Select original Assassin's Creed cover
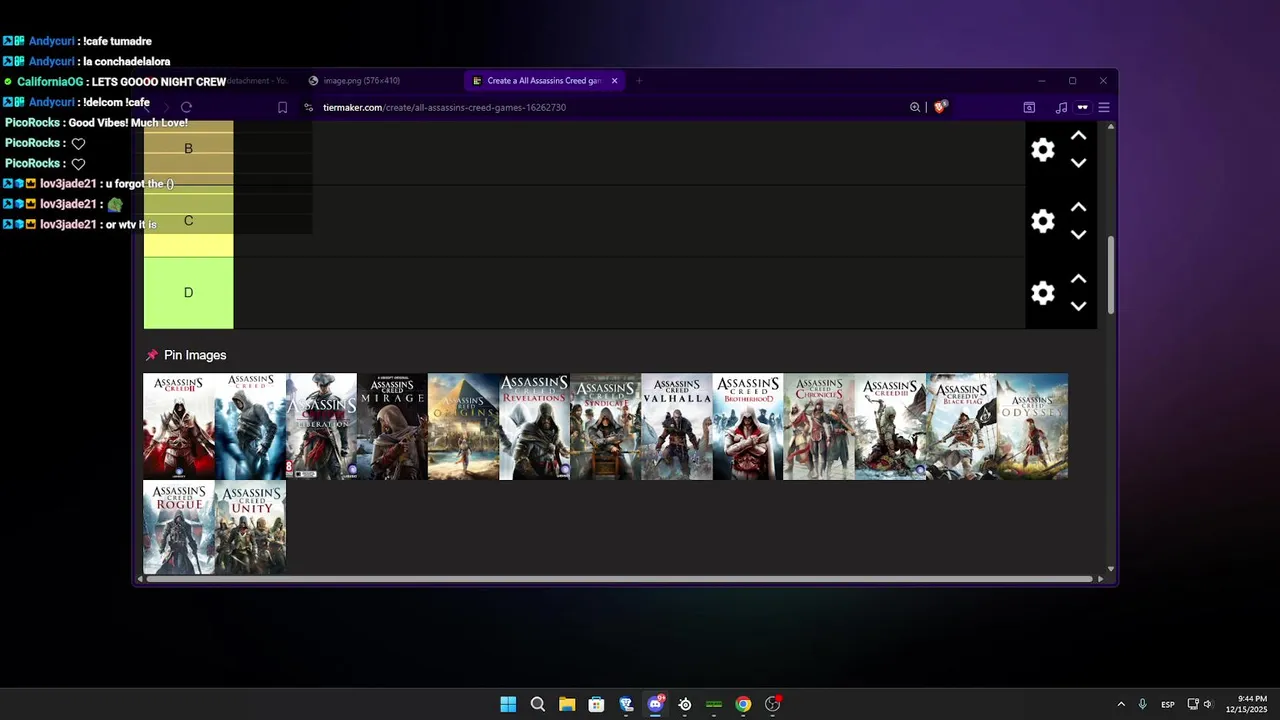The height and width of the screenshot is (720, 1280). click(x=250, y=426)
